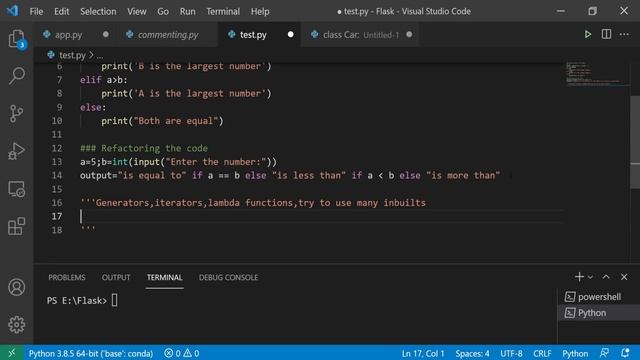640x360 pixels.
Task: Select Python 3.8.5 interpreter in status bar
Action: [x=91, y=353]
